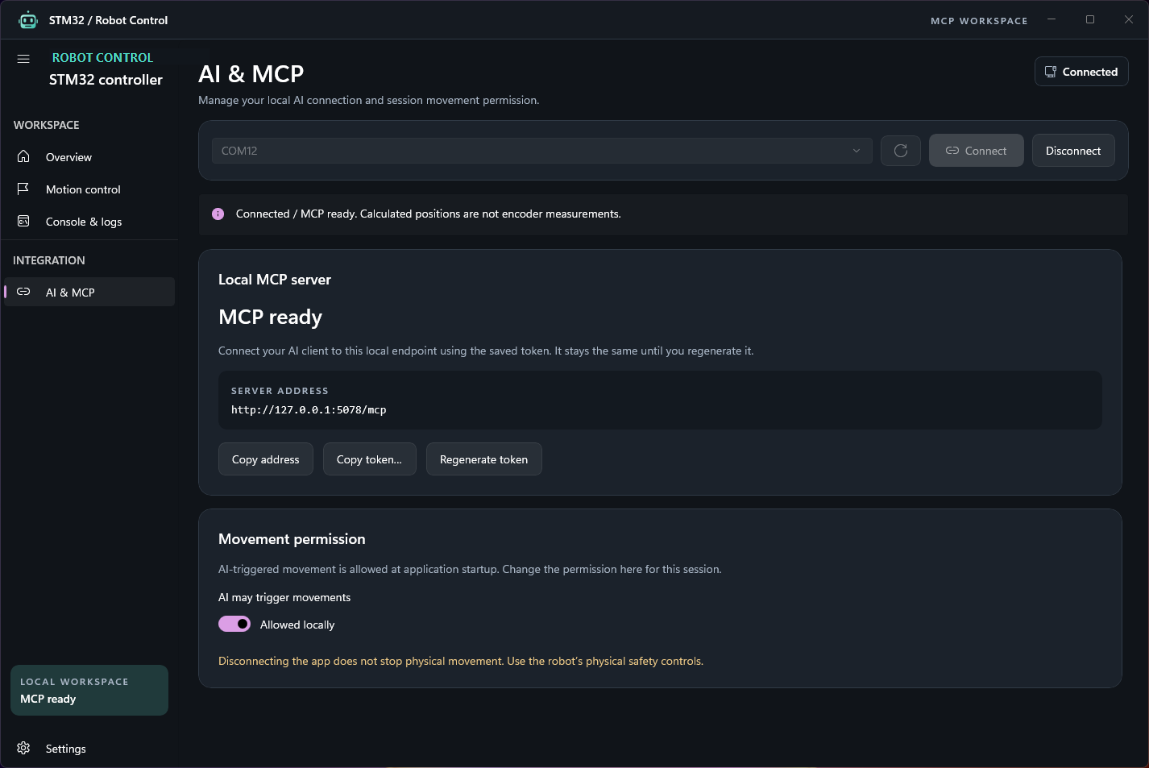The image size is (1149, 768).
Task: Click the Settings gear icon
Action: tap(23, 747)
